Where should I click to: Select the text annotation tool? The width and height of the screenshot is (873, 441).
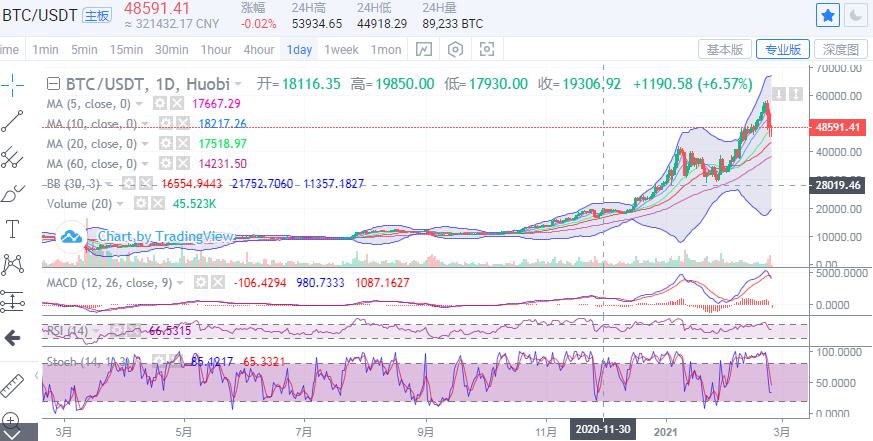click(13, 229)
